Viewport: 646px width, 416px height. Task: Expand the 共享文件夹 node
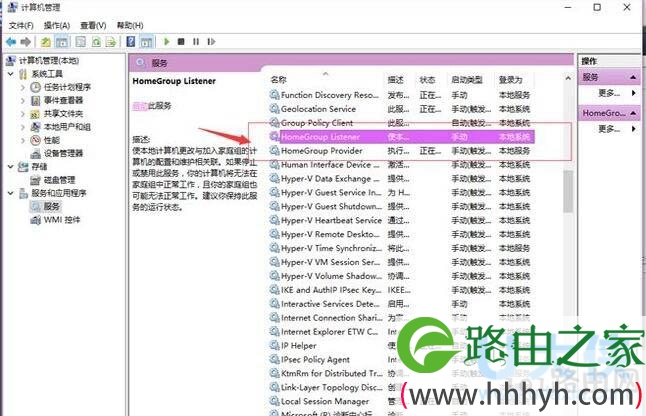click(x=23, y=114)
